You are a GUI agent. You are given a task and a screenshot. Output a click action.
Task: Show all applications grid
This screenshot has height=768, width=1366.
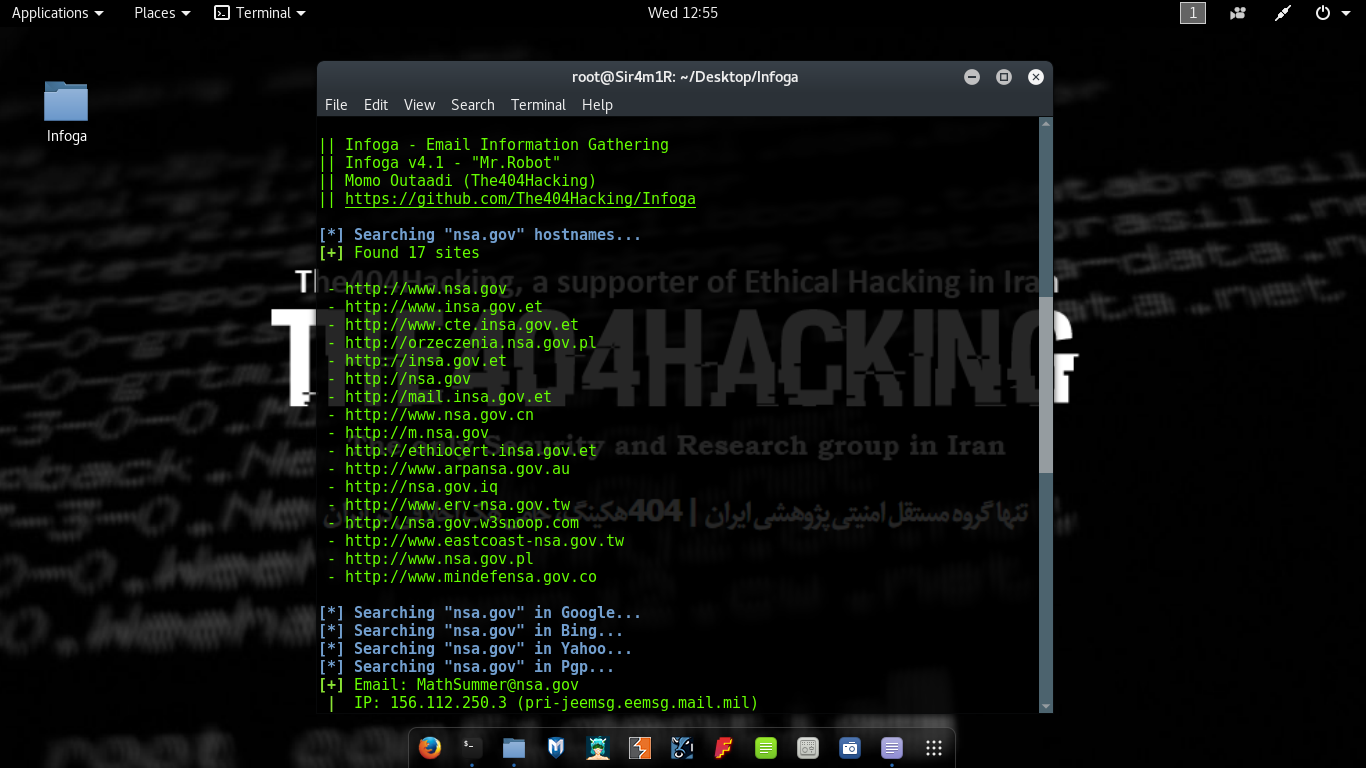pyautogui.click(x=934, y=748)
